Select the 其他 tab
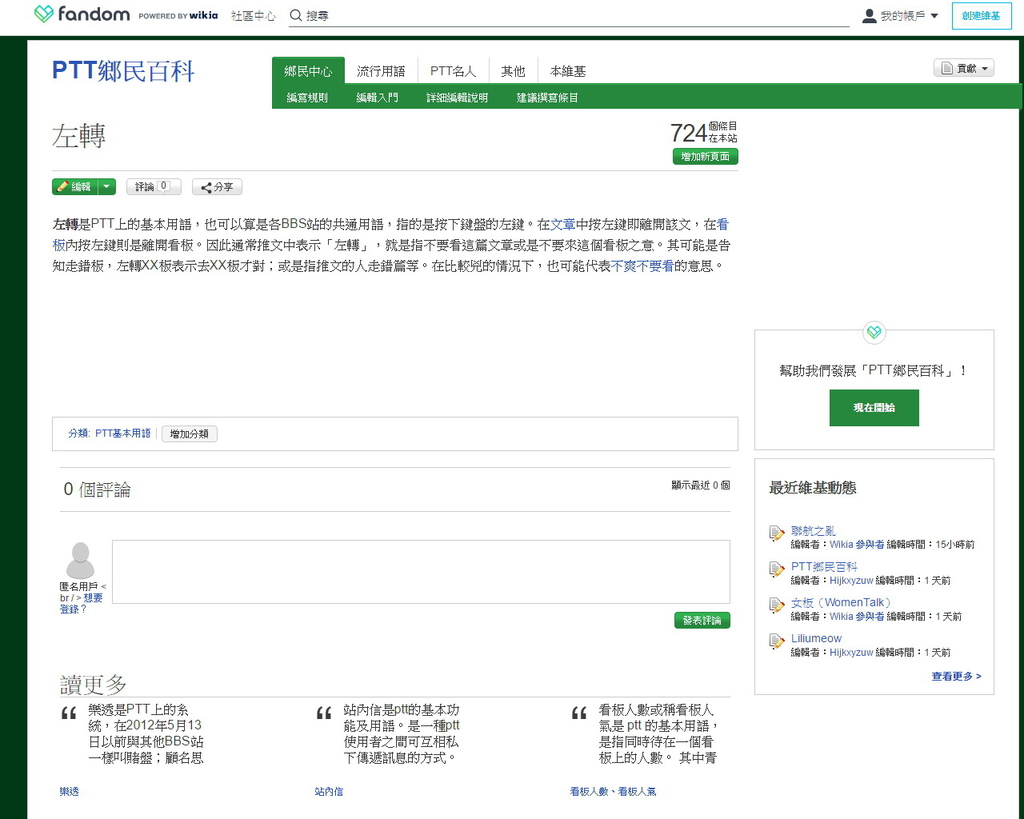This screenshot has height=819, width=1024. click(x=513, y=71)
